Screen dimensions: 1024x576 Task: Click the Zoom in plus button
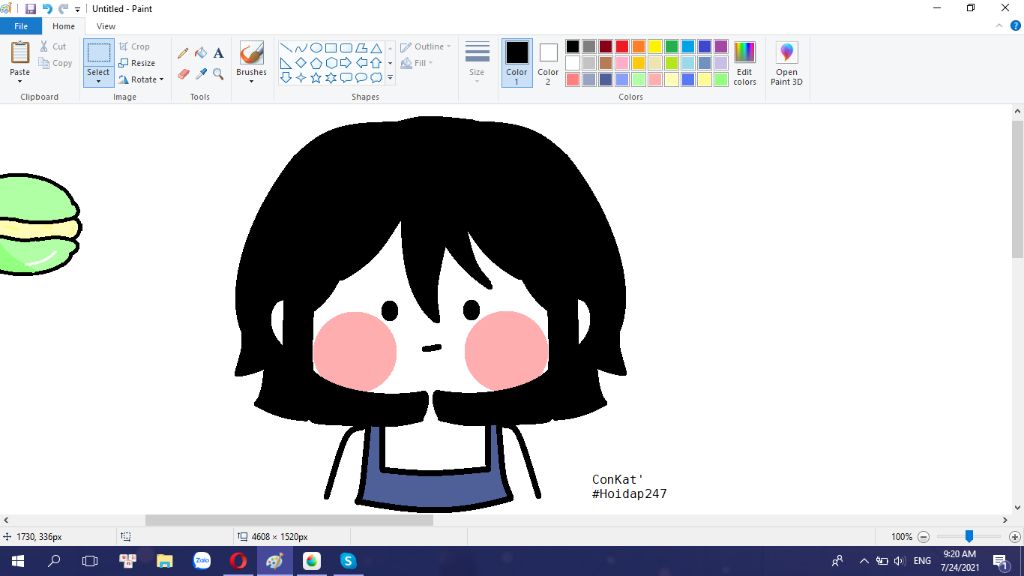(1014, 537)
